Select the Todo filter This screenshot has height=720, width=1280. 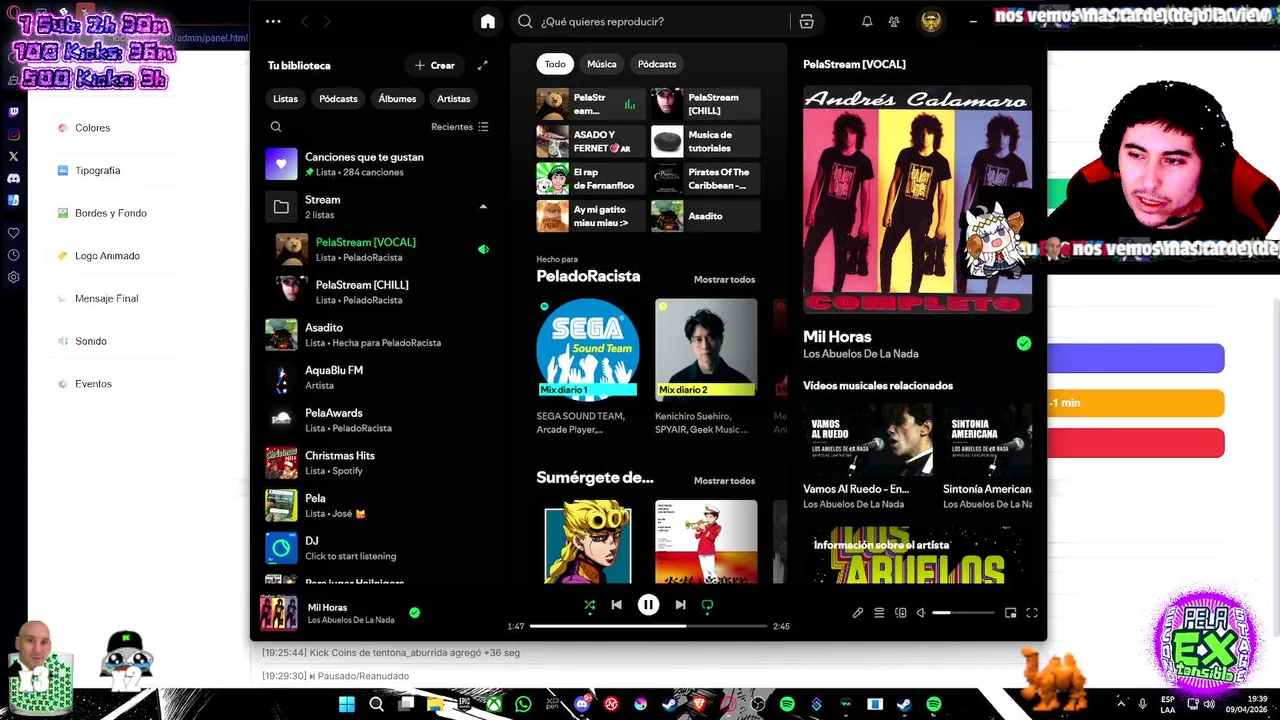555,64
